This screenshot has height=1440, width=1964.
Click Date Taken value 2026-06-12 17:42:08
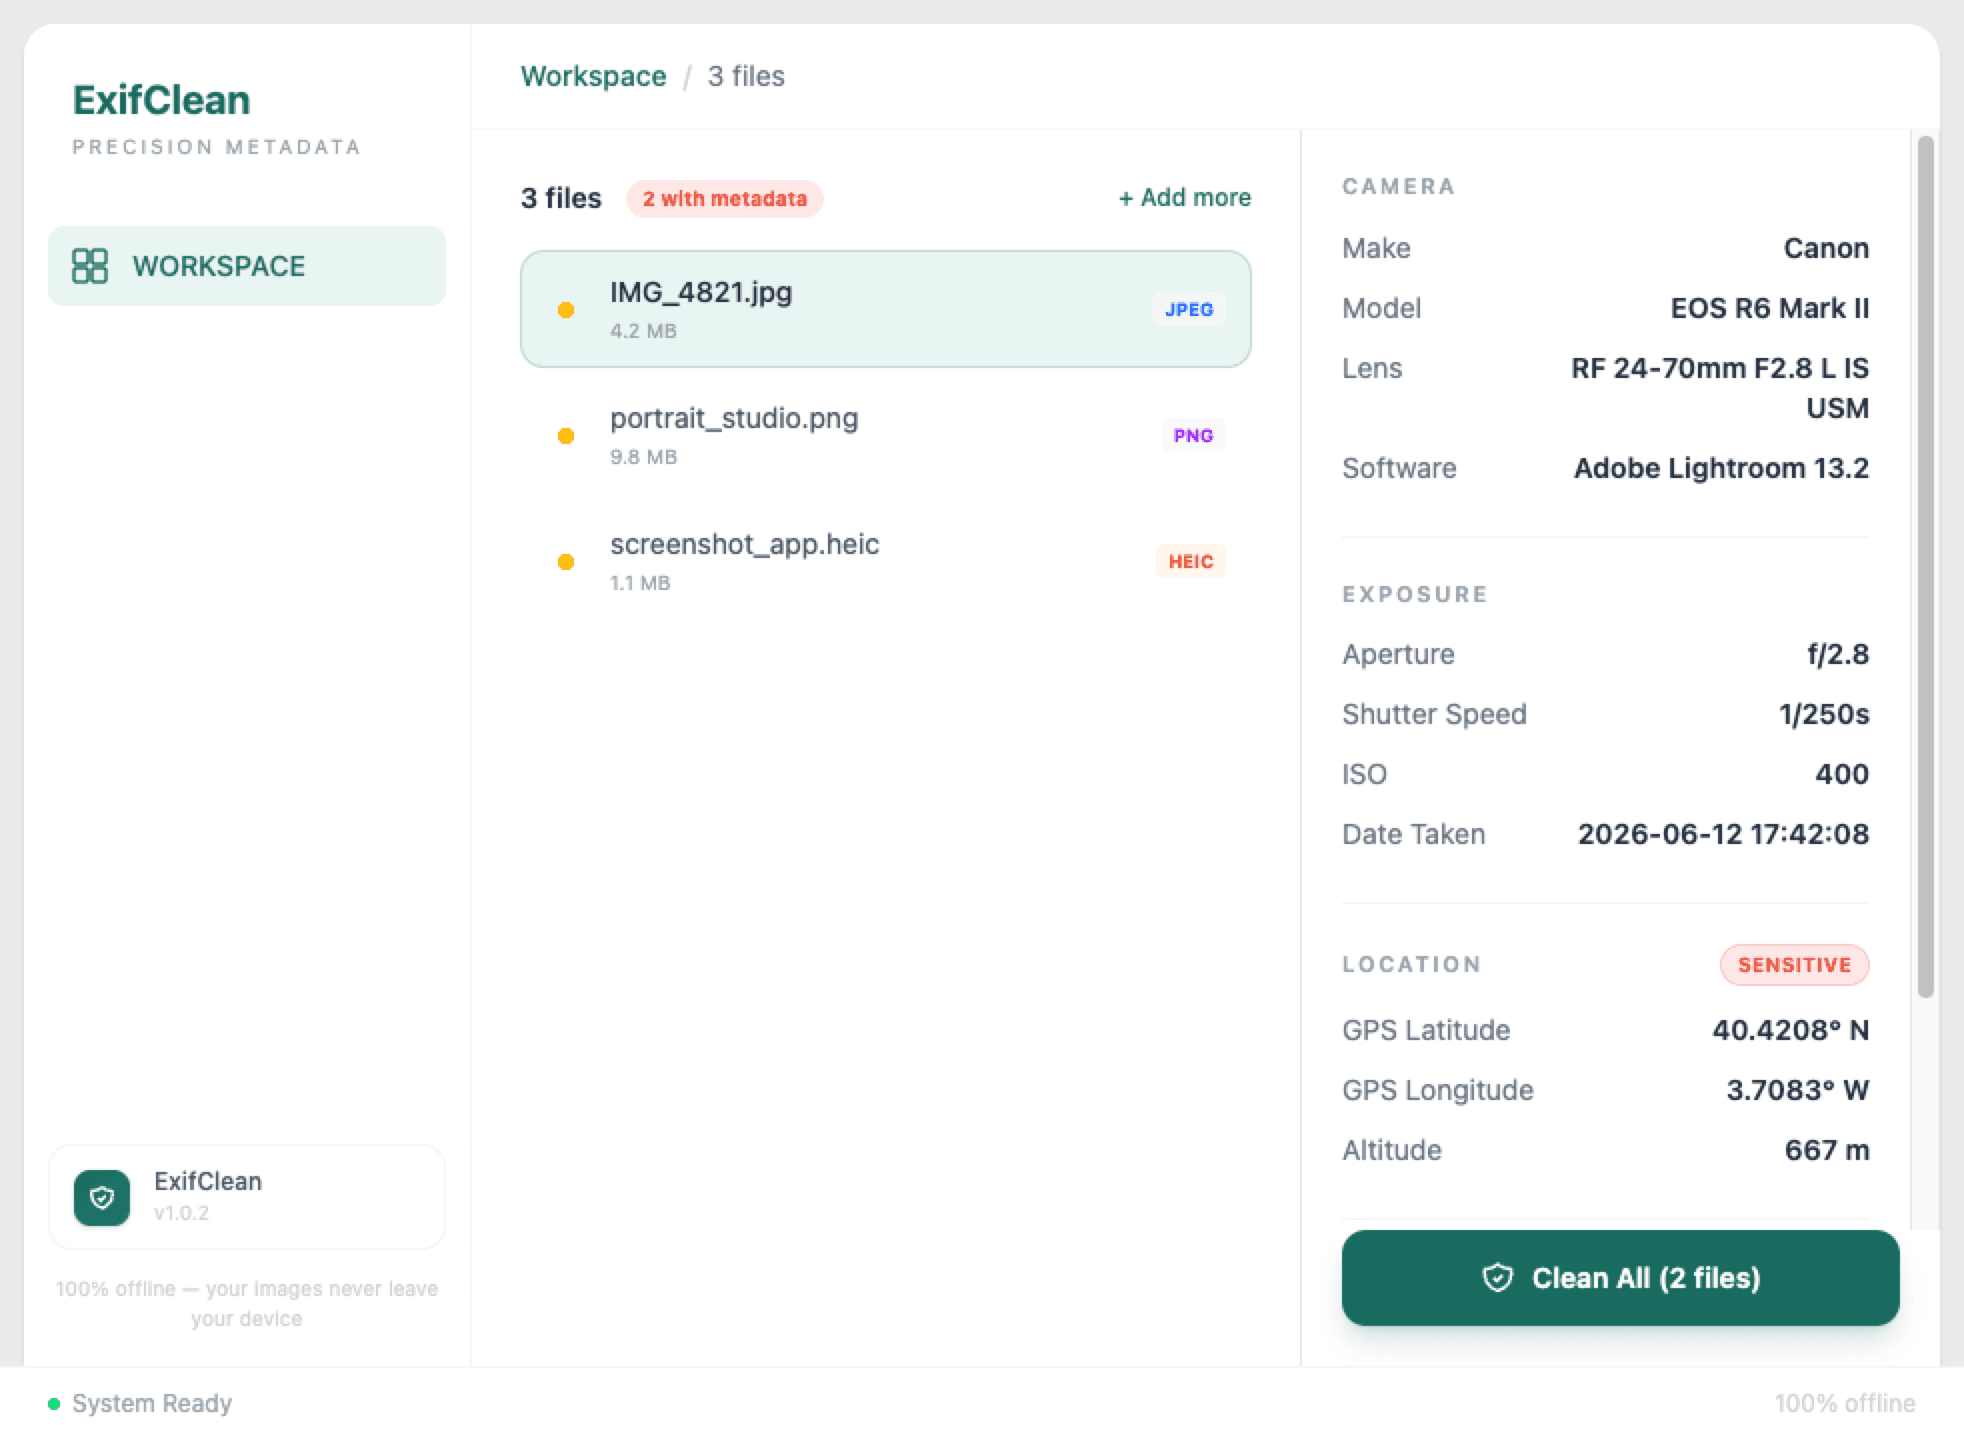click(1723, 834)
